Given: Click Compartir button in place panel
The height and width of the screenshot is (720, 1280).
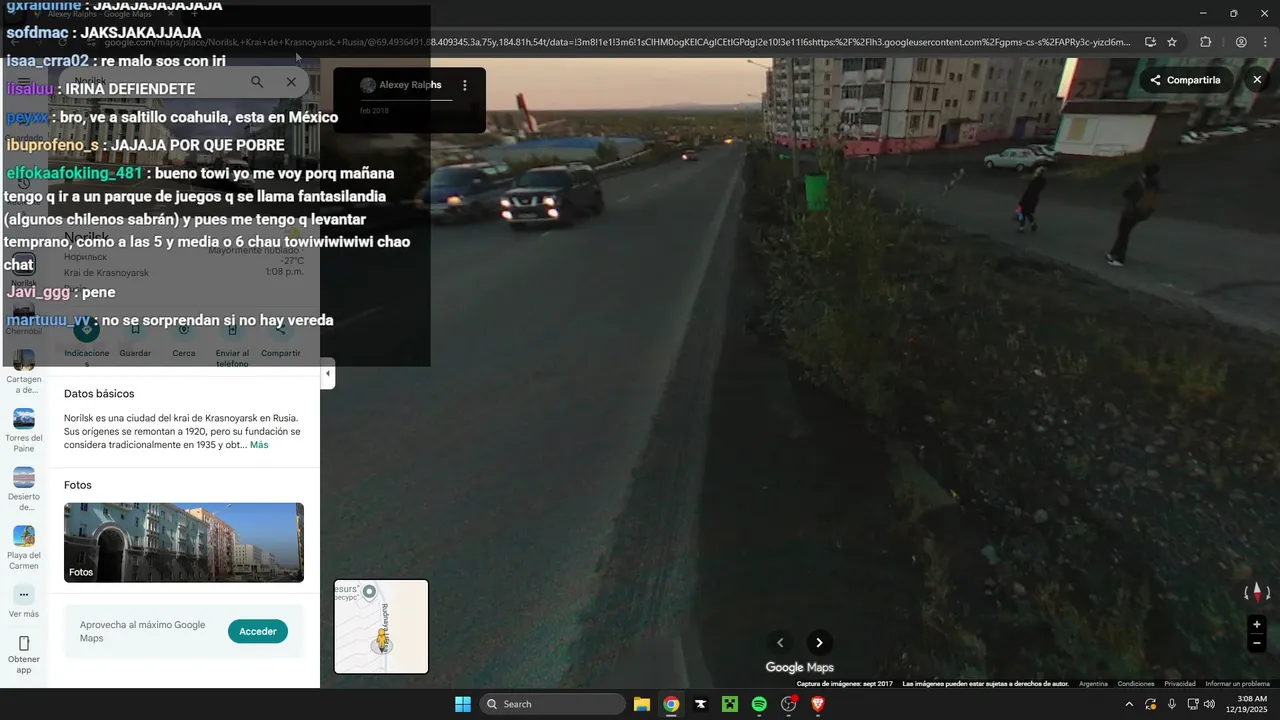Looking at the screenshot, I should coord(281,329).
